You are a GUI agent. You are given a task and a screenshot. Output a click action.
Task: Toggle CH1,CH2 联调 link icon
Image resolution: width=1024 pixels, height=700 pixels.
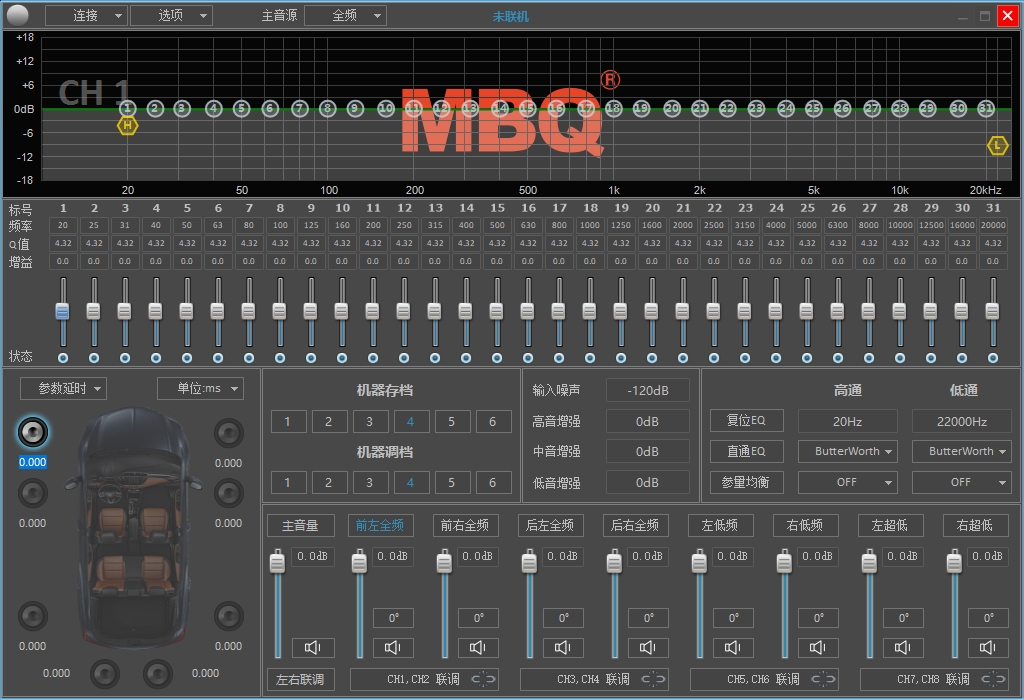tap(484, 679)
